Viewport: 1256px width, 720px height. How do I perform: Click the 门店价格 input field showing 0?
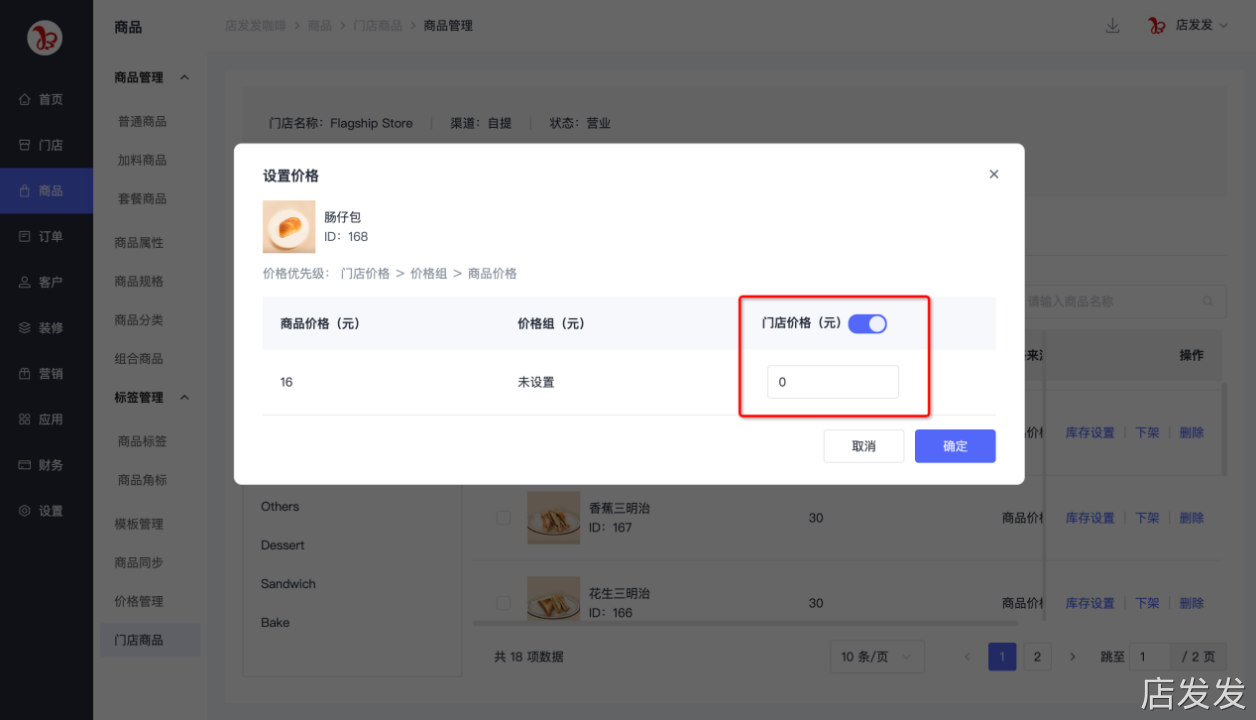pos(833,382)
